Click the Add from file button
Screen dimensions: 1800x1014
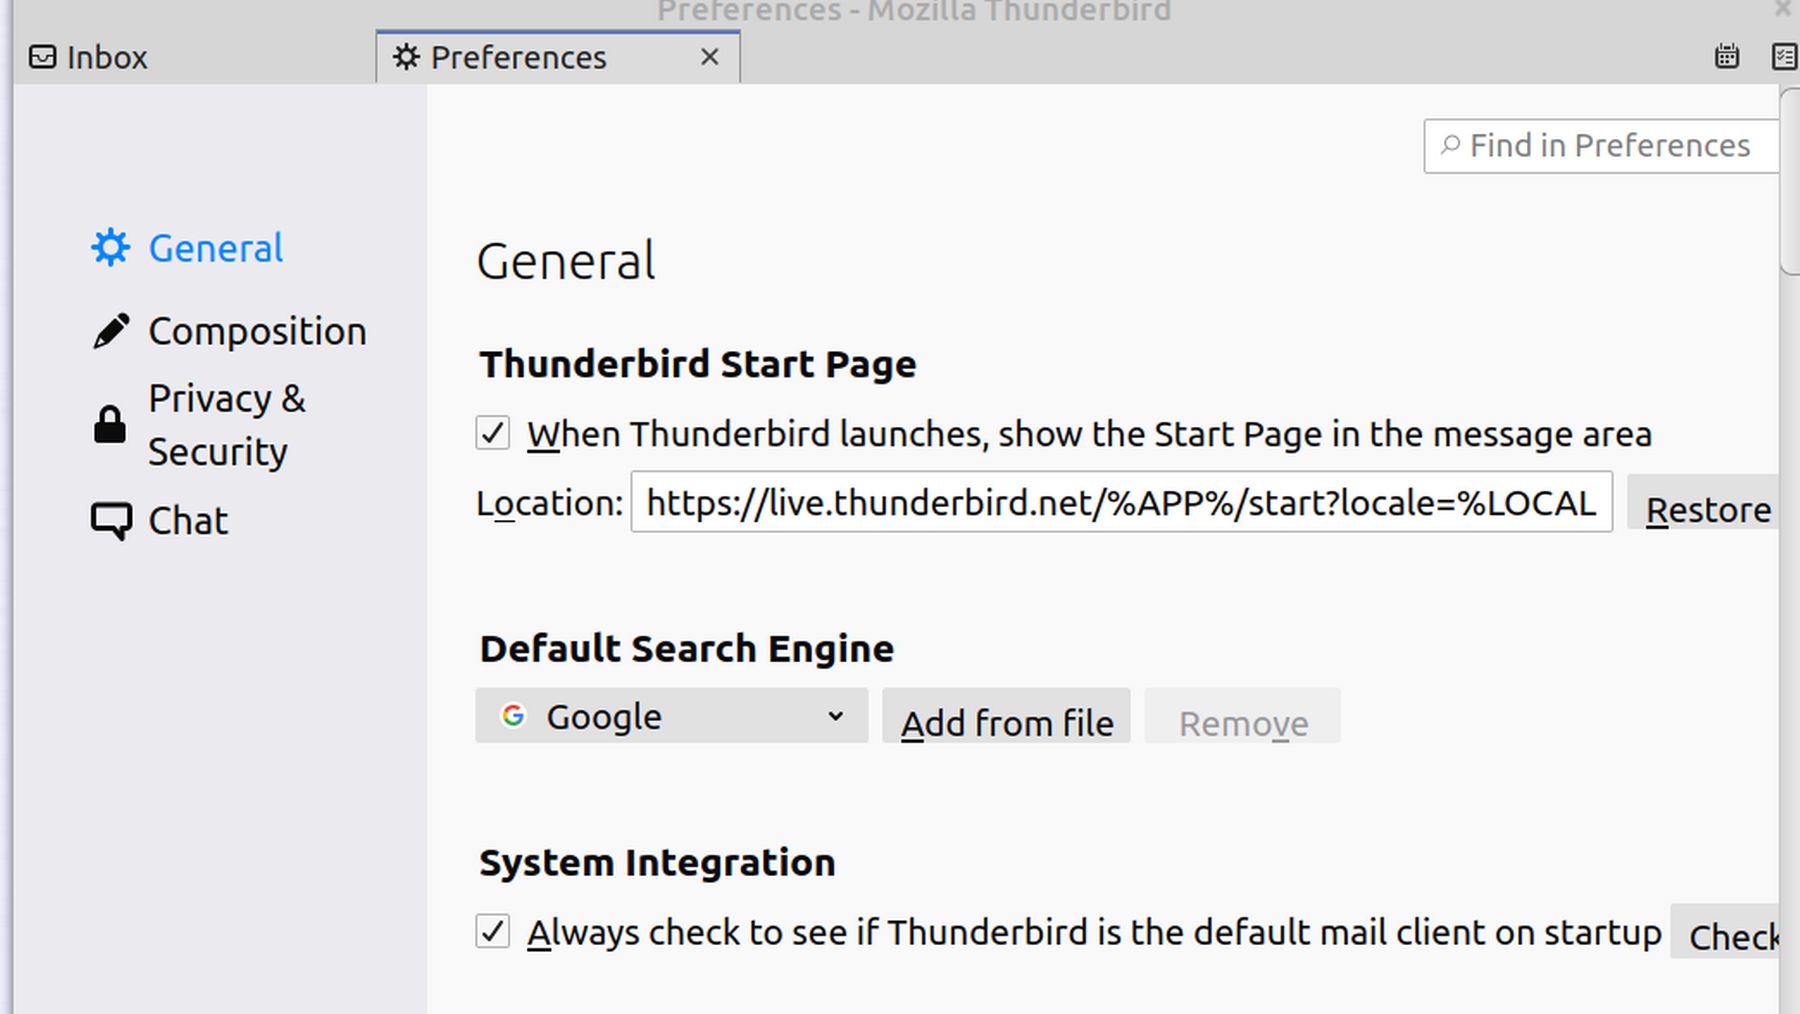point(1006,716)
